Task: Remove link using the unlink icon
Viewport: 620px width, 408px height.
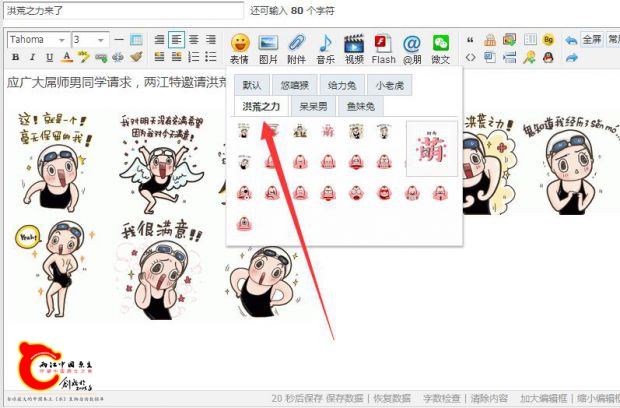Action: [118, 57]
